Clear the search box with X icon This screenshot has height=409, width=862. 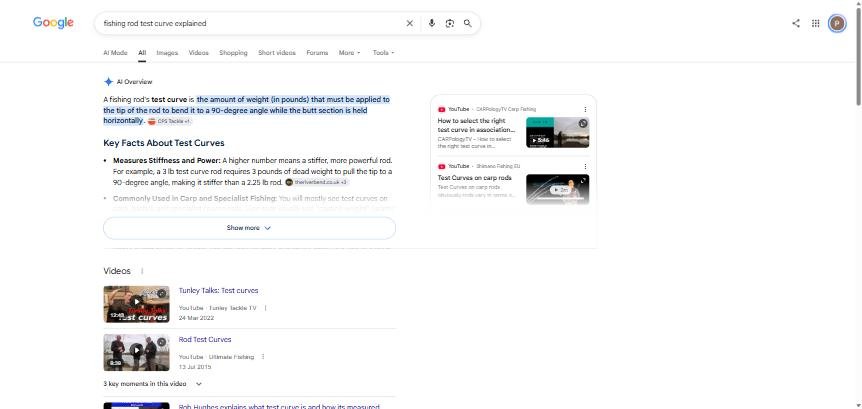410,23
